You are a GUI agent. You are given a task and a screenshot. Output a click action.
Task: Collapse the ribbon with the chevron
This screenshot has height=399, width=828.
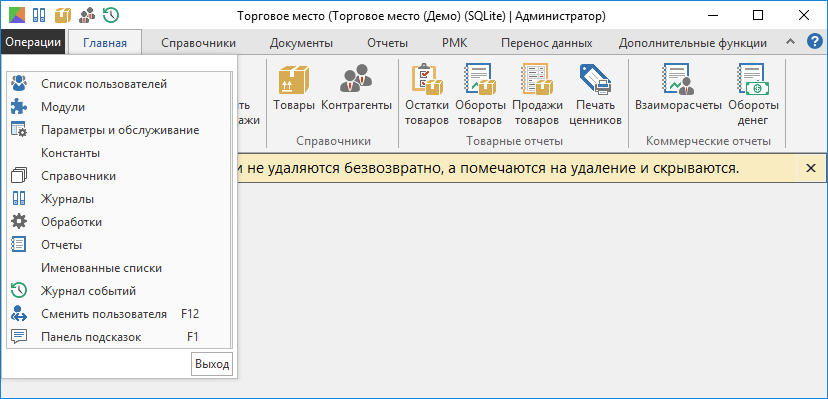(790, 42)
